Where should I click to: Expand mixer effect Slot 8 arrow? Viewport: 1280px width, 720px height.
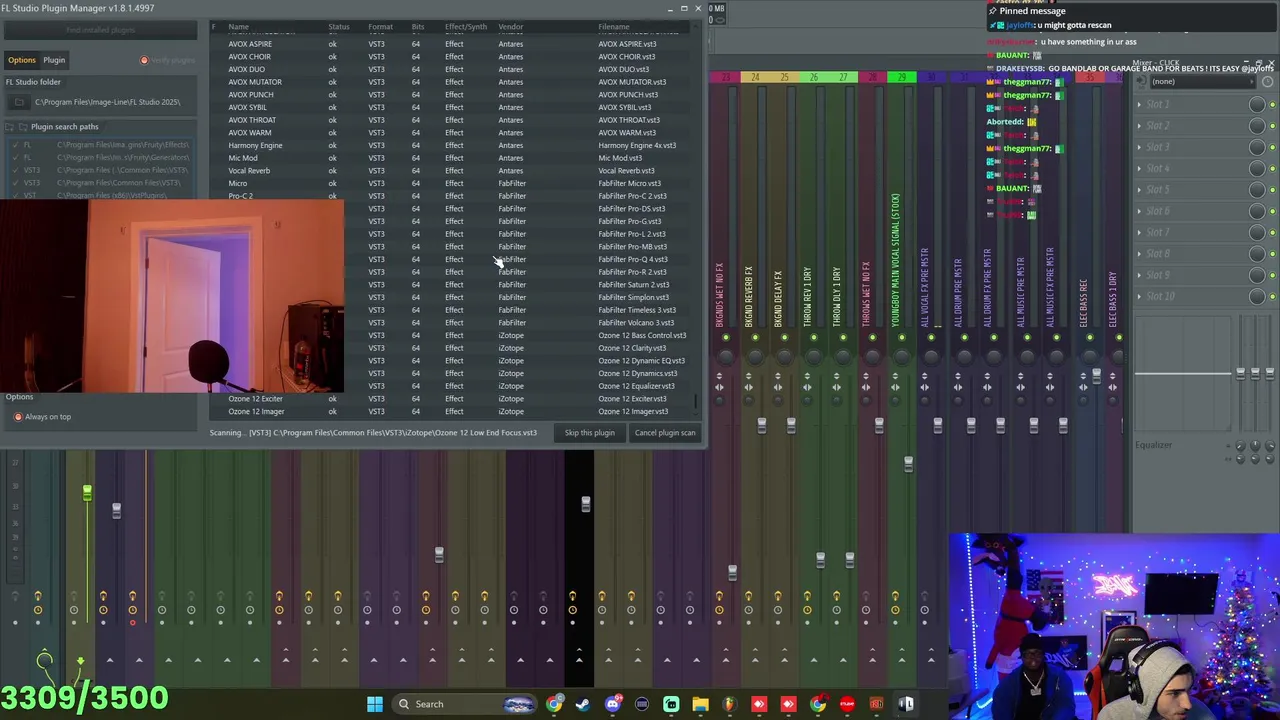1139,253
